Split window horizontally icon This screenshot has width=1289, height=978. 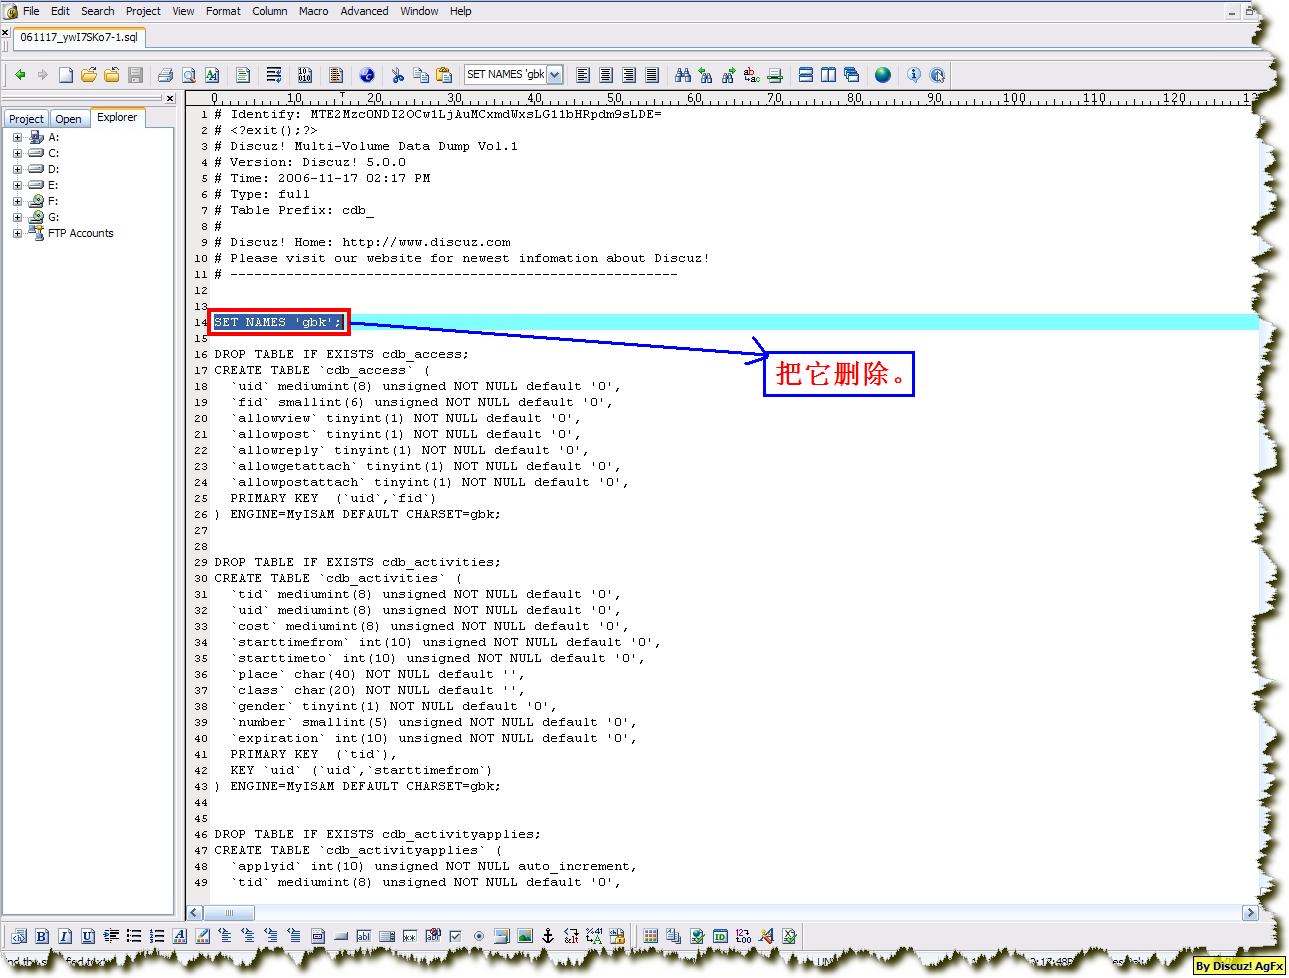(x=806, y=75)
